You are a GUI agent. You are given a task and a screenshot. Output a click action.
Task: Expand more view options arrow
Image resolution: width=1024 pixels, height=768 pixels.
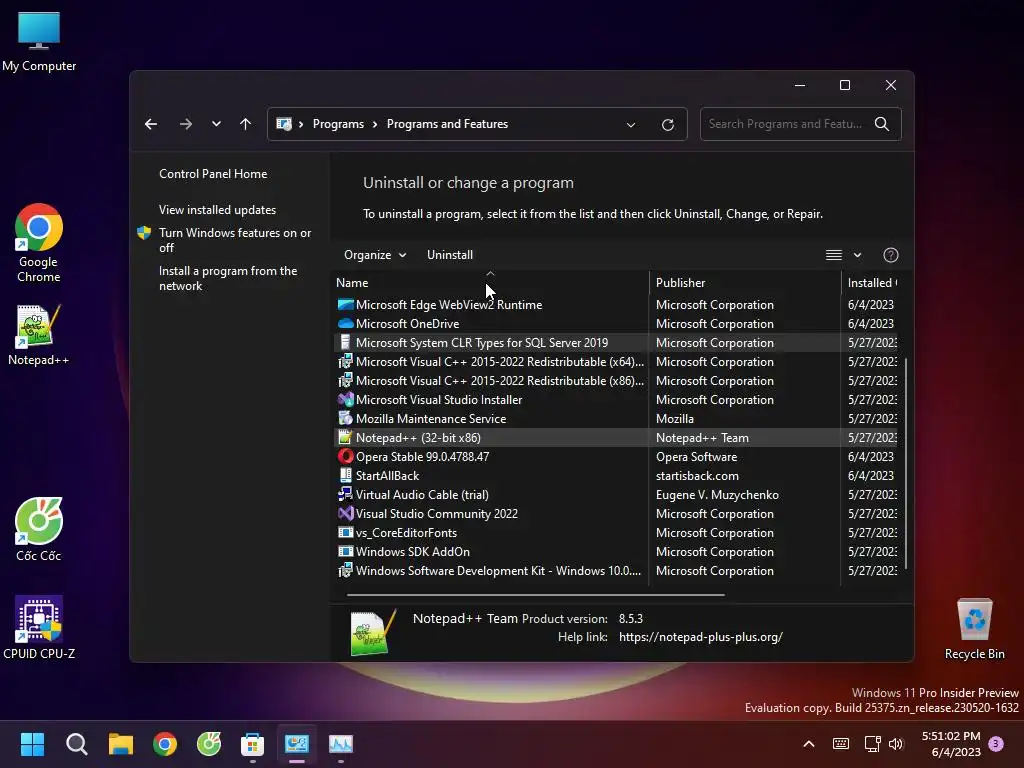pyautogui.click(x=857, y=255)
